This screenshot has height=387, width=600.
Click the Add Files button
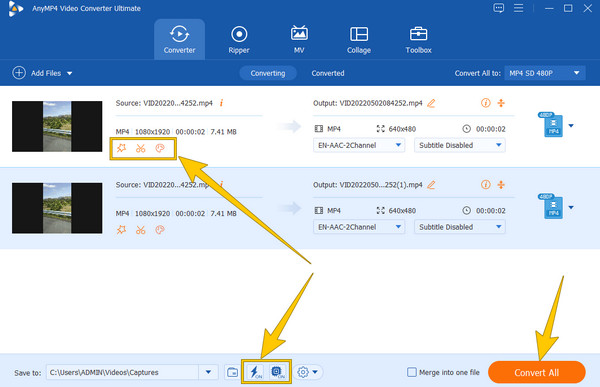tap(37, 73)
